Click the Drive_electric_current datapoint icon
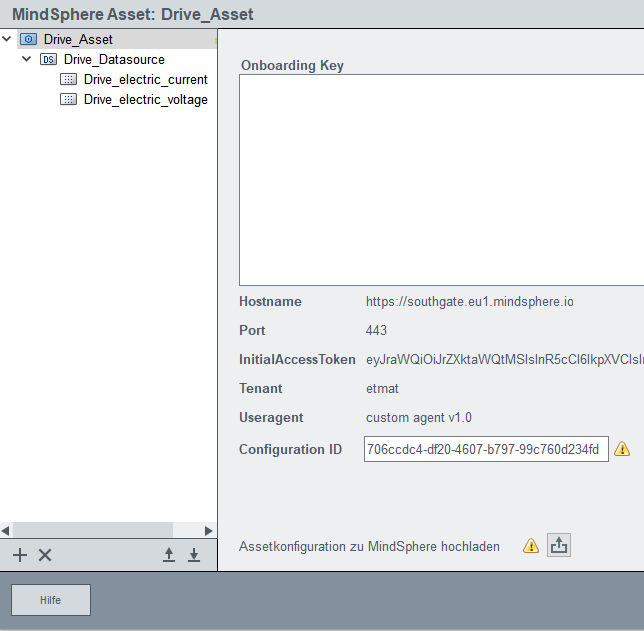The height and width of the screenshot is (631, 644). 68,79
